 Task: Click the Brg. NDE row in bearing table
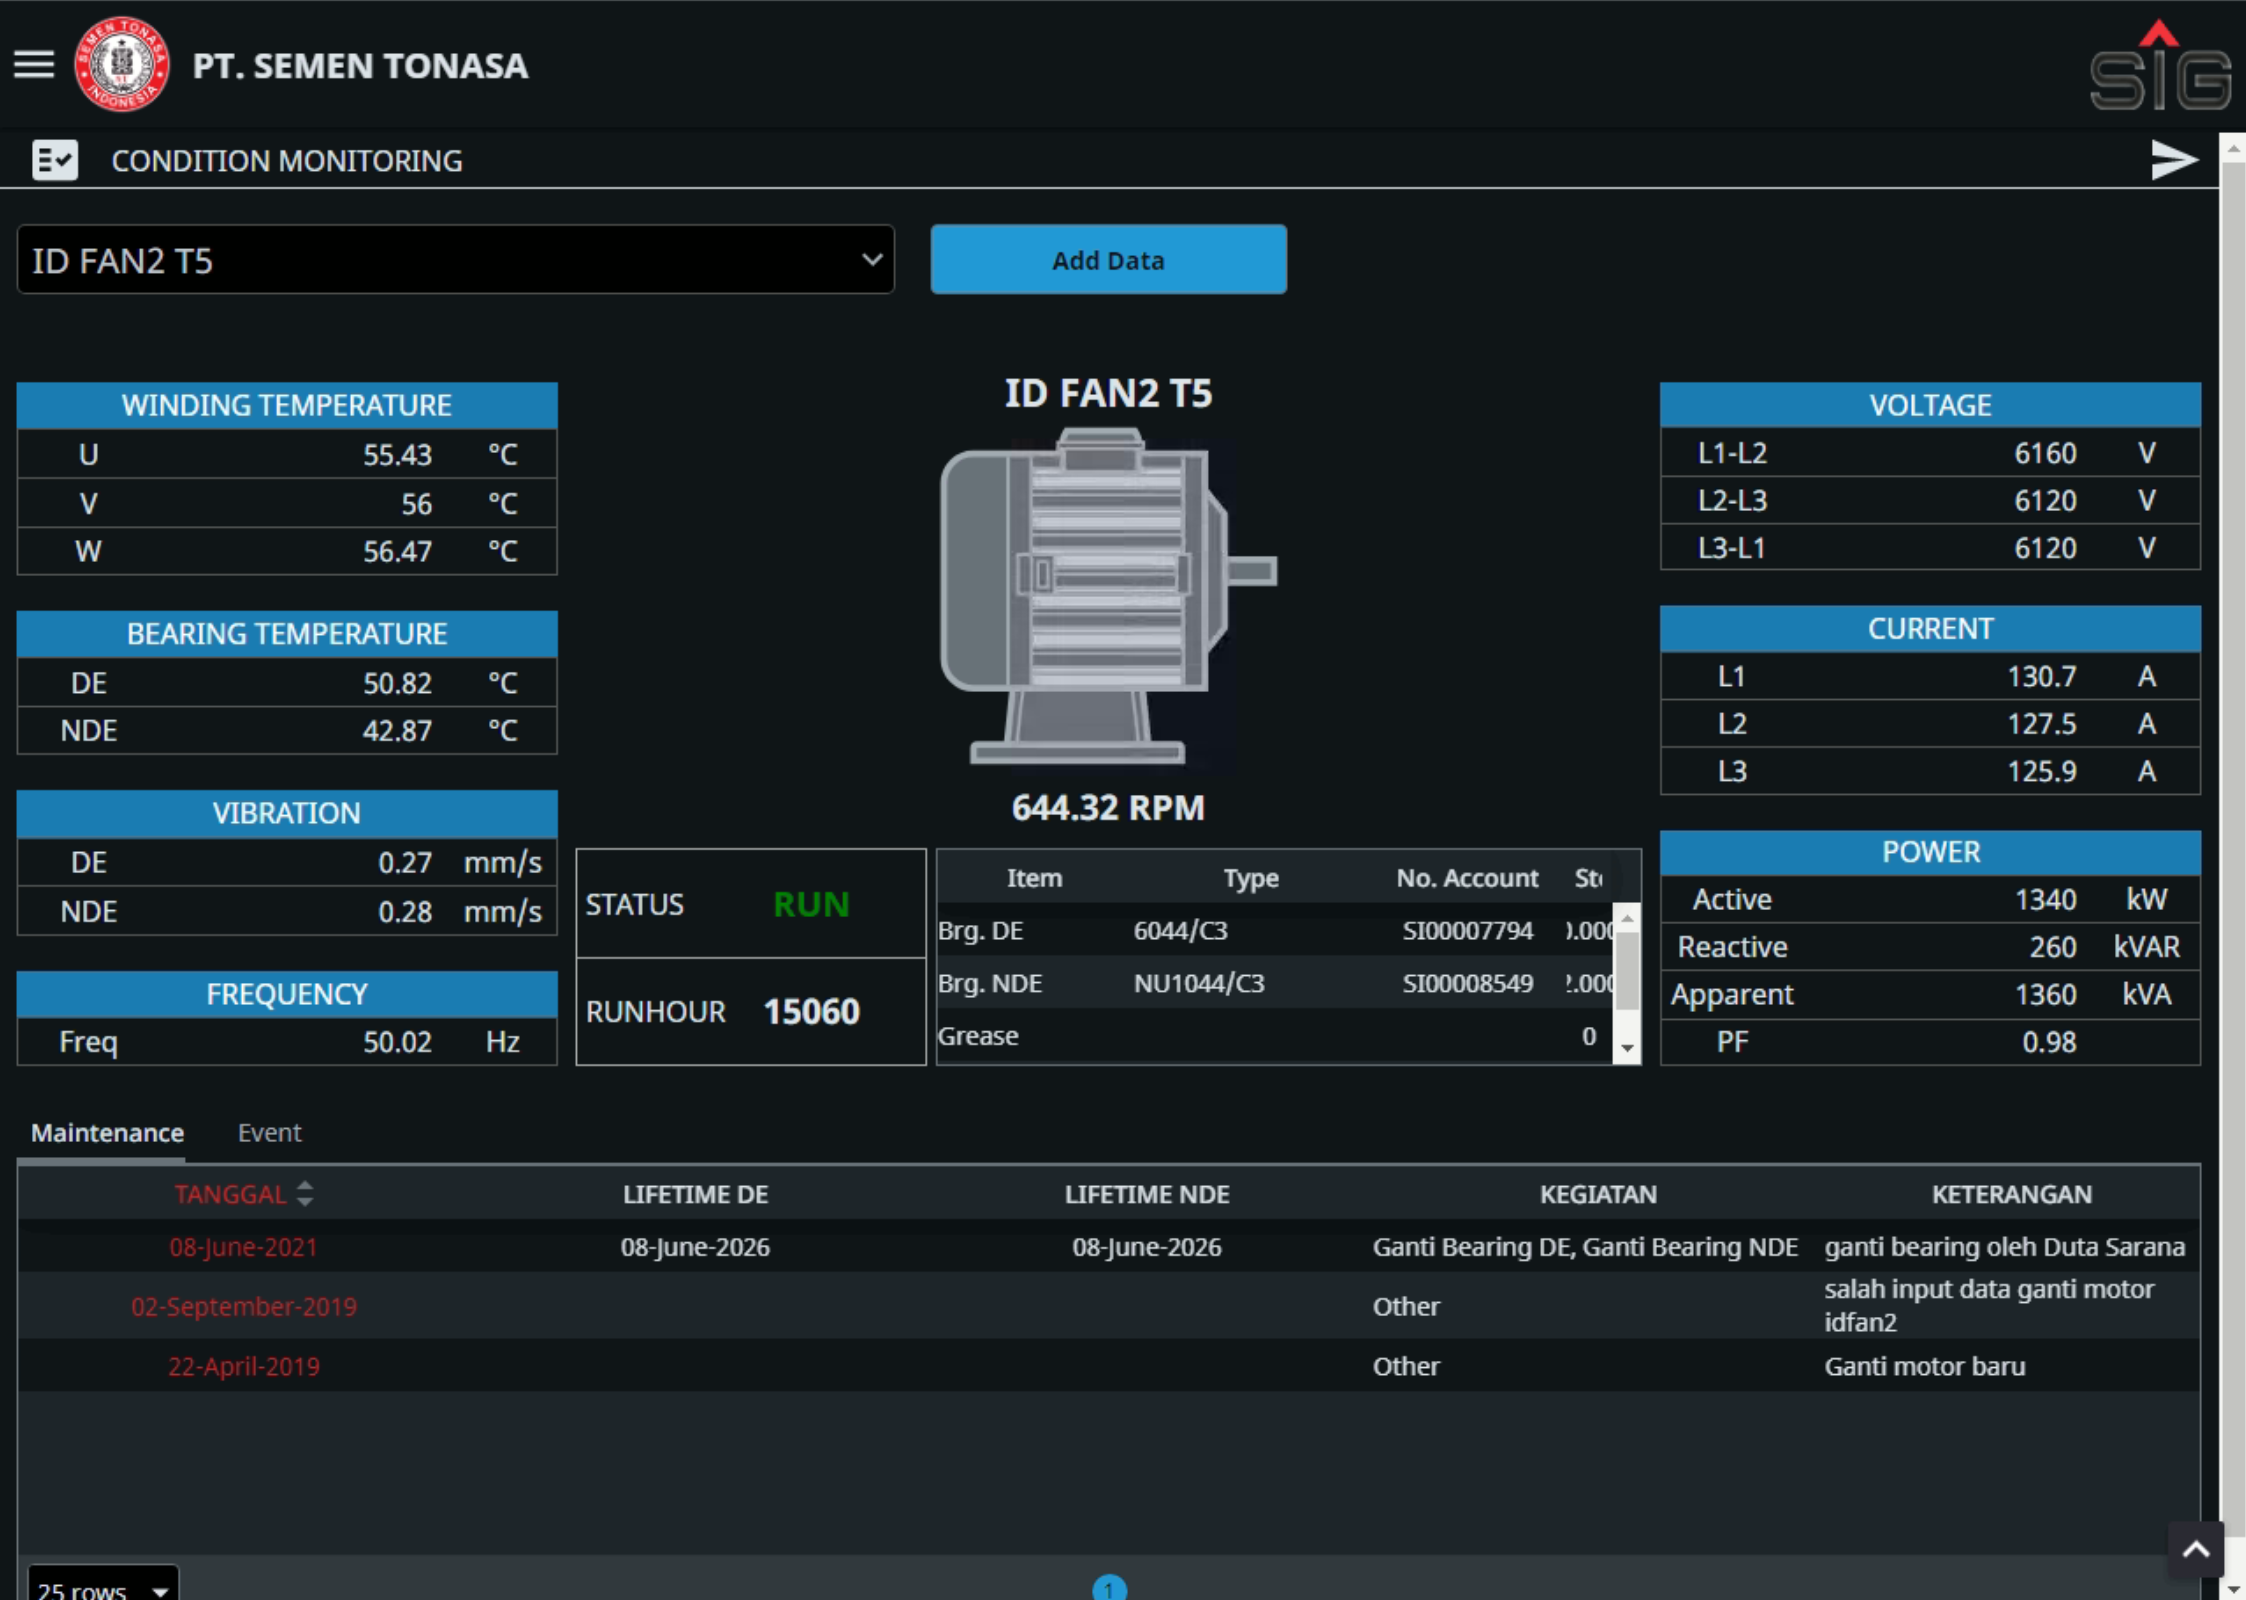click(1275, 983)
